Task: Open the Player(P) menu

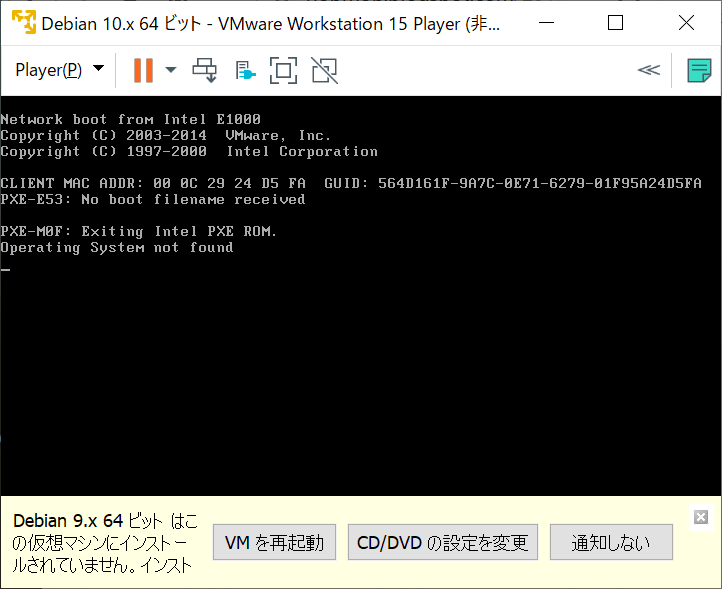Action: pos(59,70)
